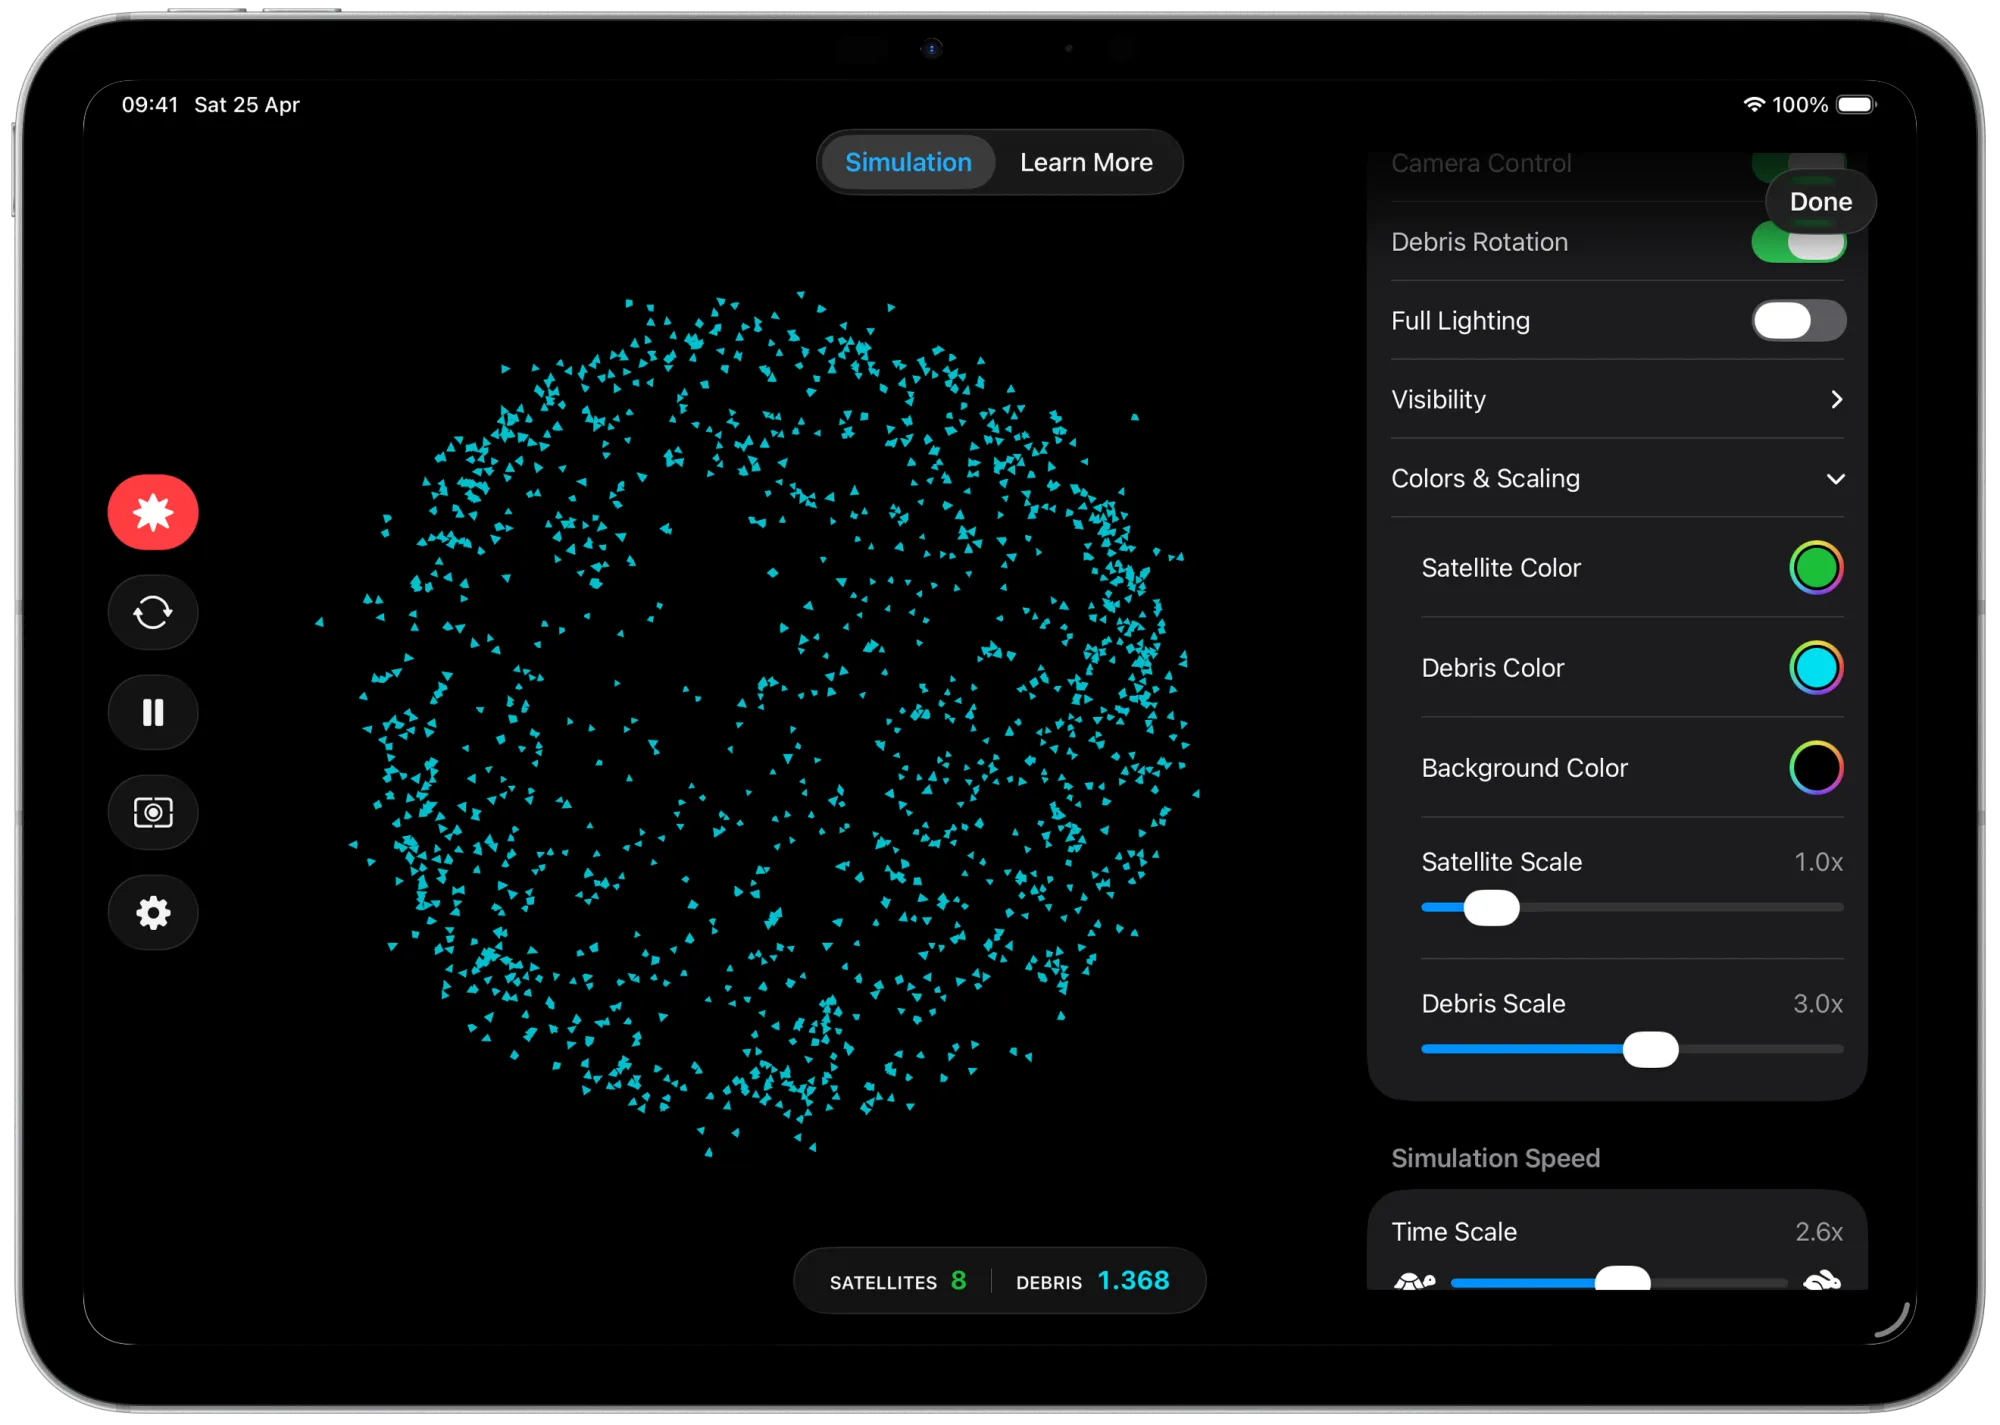Click the rabbit fast-speed icon
Viewport: 2000px width, 1425px height.
click(x=1822, y=1281)
